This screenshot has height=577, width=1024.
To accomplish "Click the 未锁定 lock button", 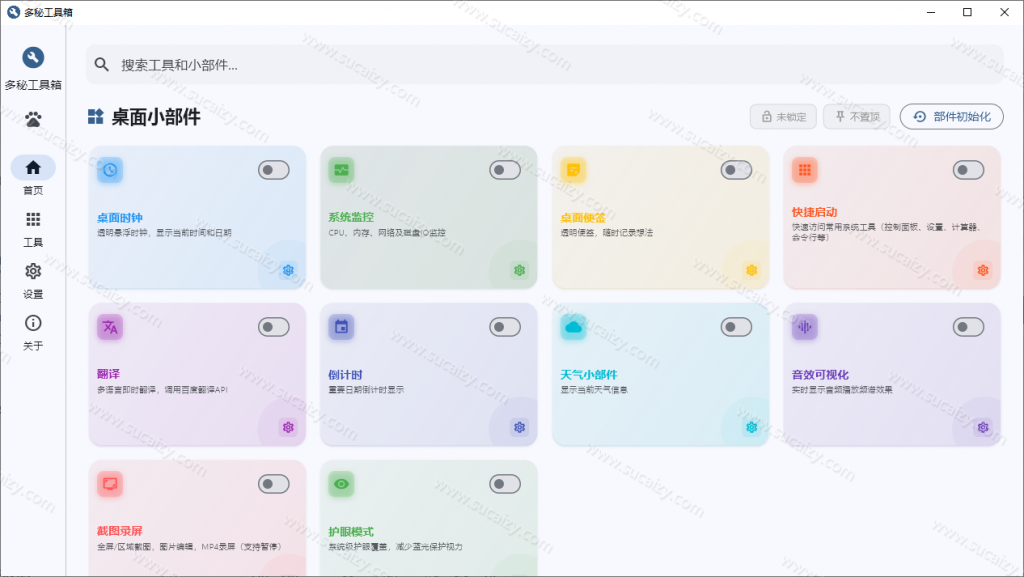I will point(783,117).
